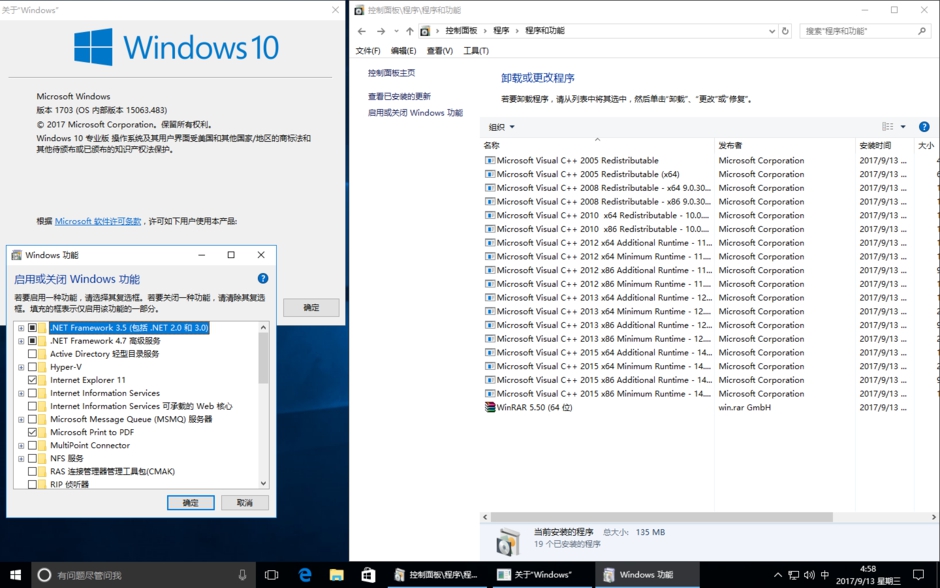Open the Edit (E) menu

pos(403,51)
